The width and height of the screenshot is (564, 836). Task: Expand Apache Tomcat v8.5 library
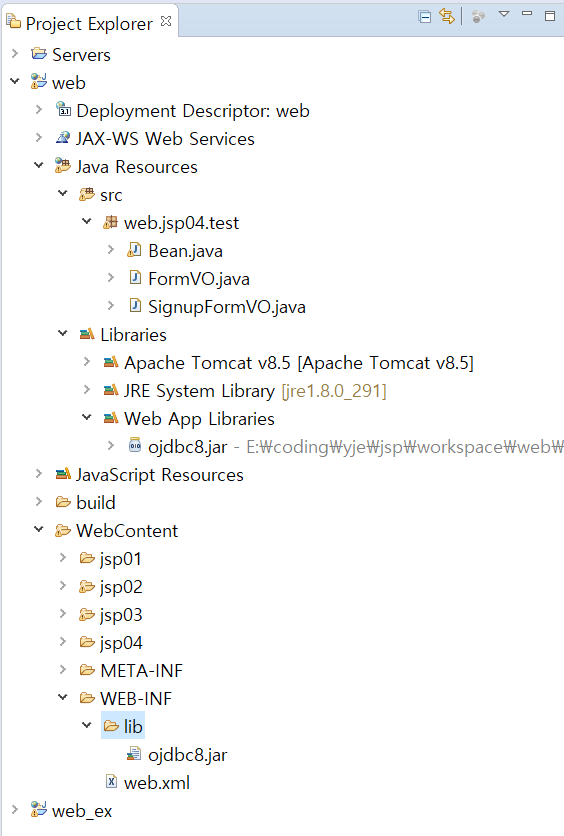[x=87, y=361]
